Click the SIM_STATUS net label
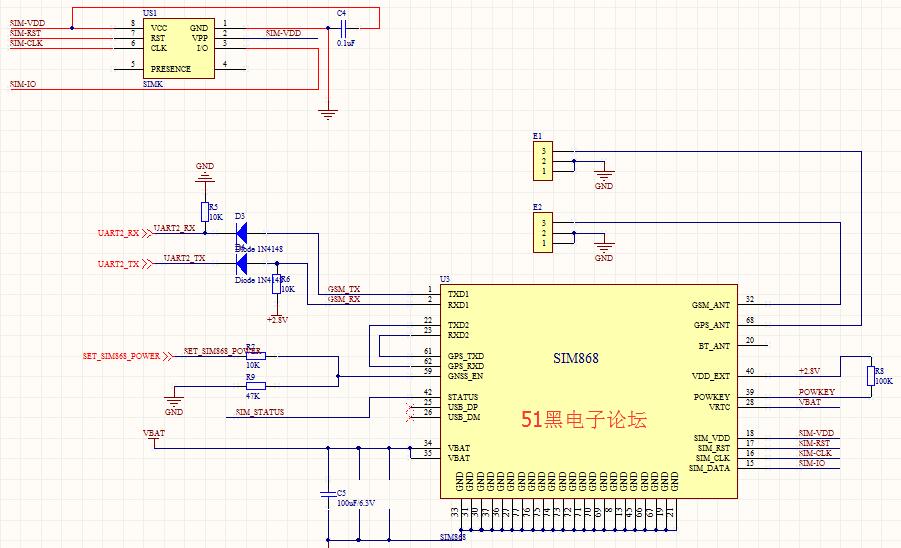Viewport: 901px width, 548px height. pyautogui.click(x=260, y=412)
